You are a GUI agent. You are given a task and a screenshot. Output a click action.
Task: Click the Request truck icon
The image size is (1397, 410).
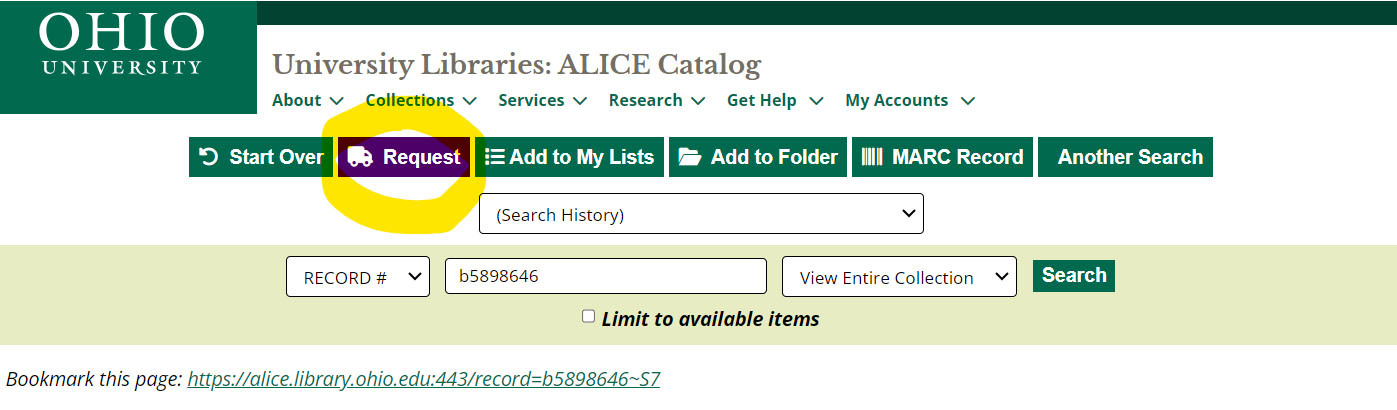coord(360,157)
